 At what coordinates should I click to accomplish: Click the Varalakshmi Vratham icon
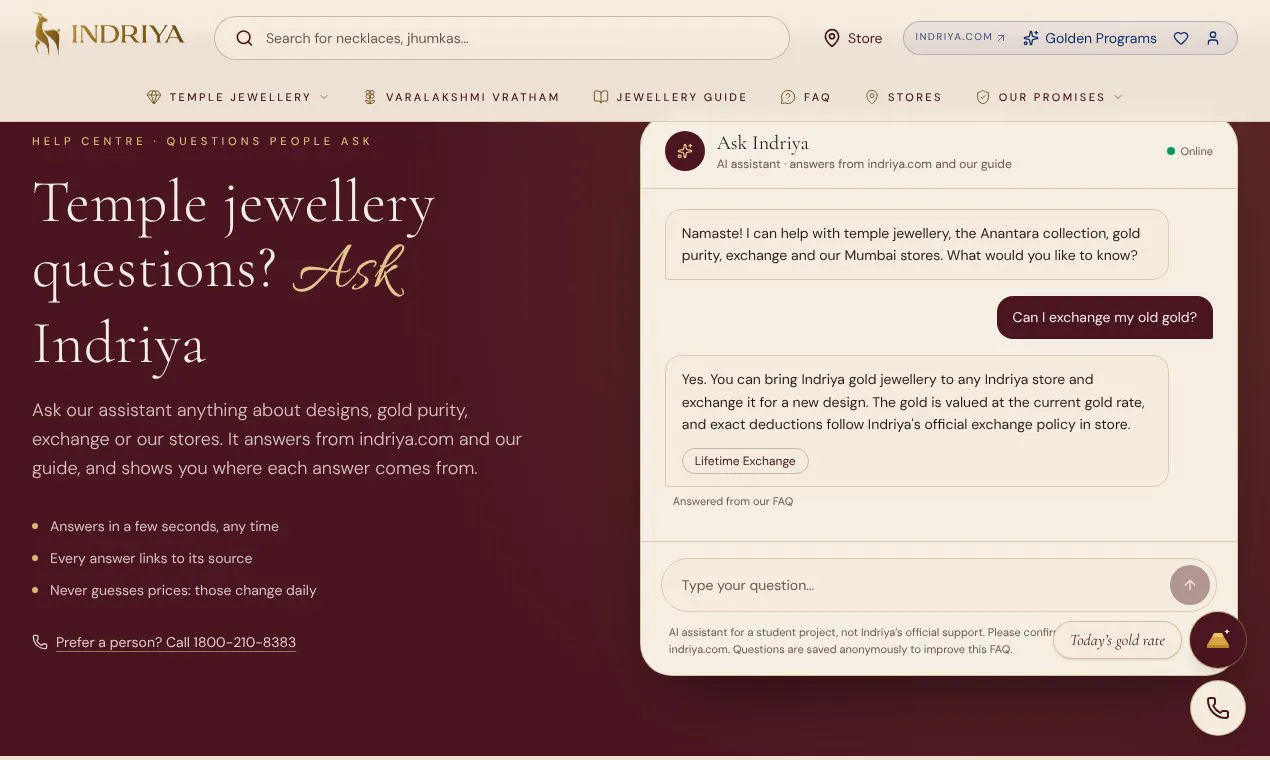(x=370, y=97)
